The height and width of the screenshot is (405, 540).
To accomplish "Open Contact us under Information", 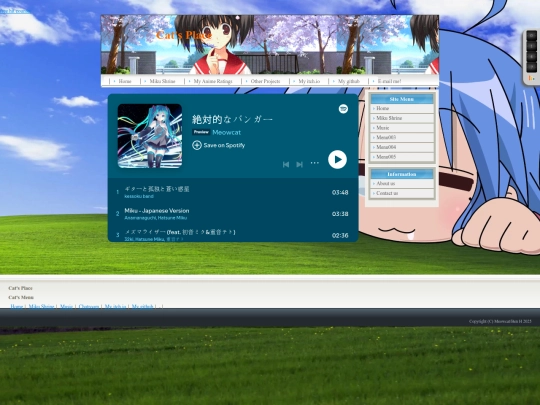I will 402,193.
